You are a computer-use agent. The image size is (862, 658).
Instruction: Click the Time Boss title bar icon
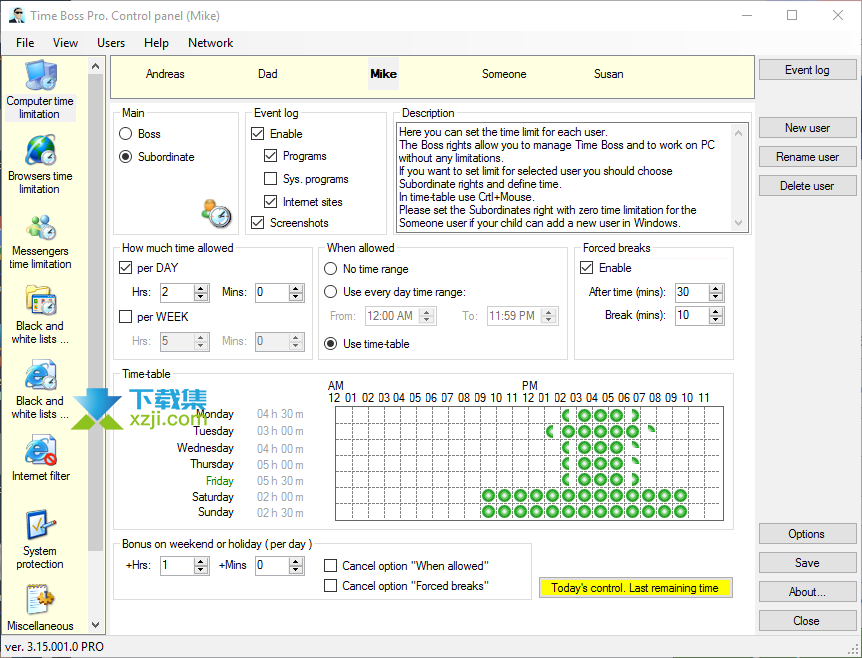[16, 15]
